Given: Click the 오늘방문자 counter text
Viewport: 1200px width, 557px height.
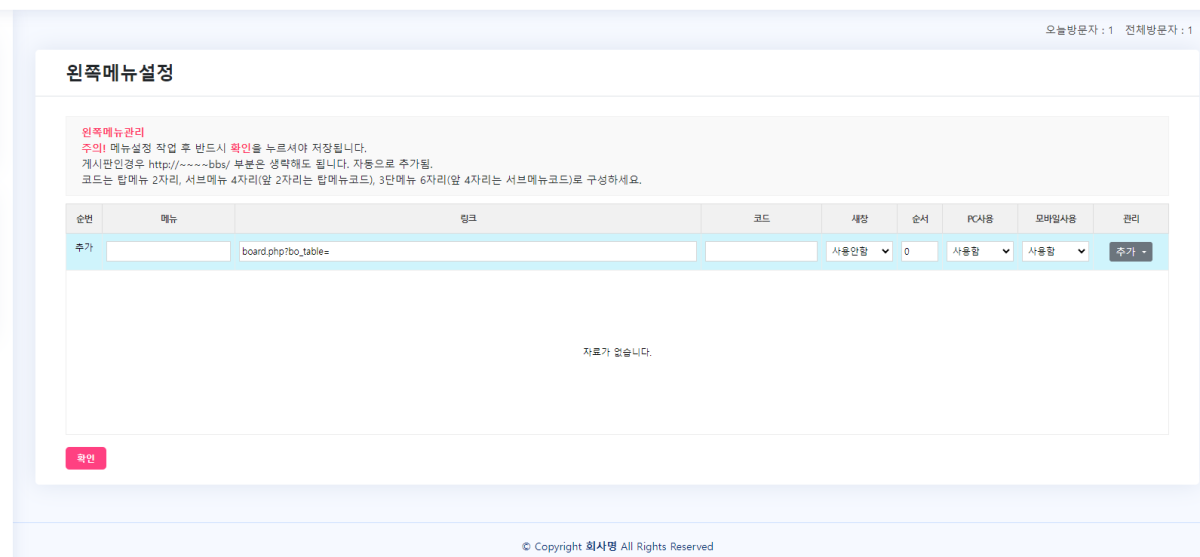Looking at the screenshot, I should coord(1079,30).
